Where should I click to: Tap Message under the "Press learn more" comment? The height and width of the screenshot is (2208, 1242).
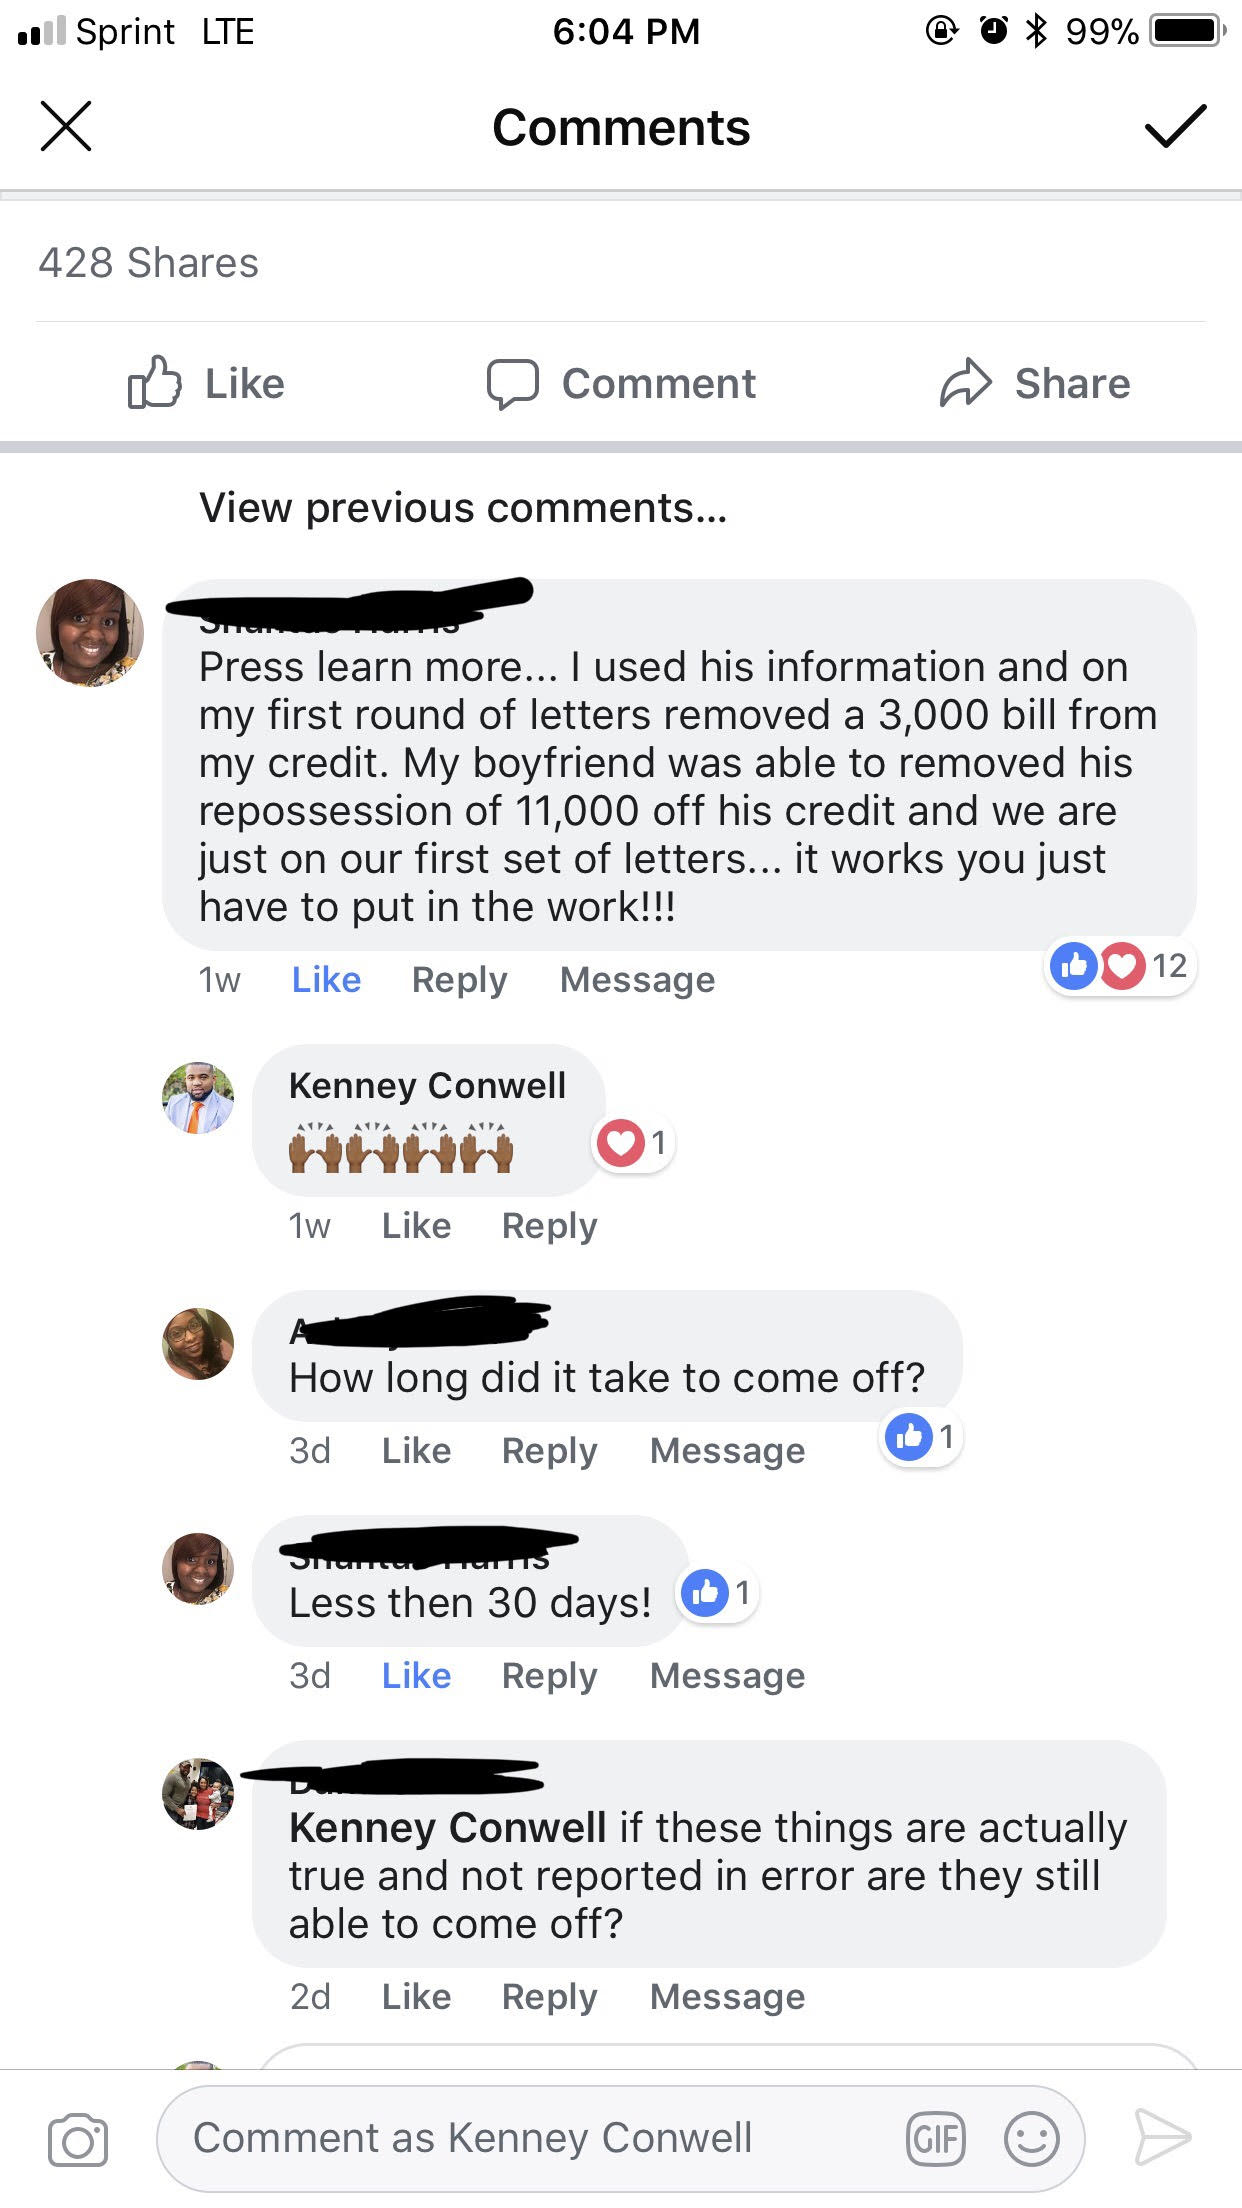(x=637, y=980)
